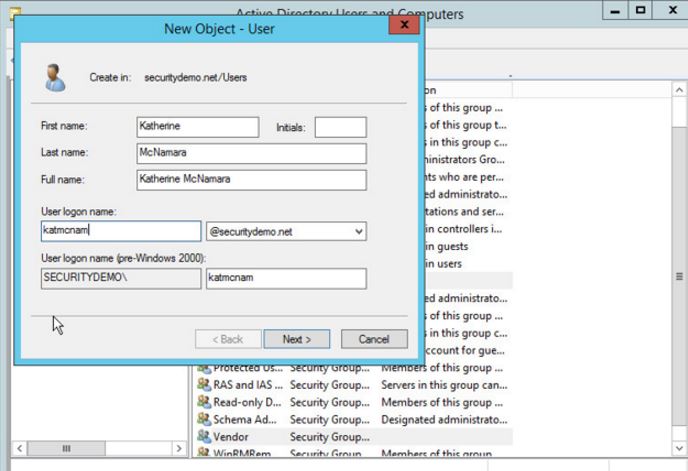Click the left pane horizontal scroll right arrow
The width and height of the screenshot is (688, 471).
click(179, 448)
